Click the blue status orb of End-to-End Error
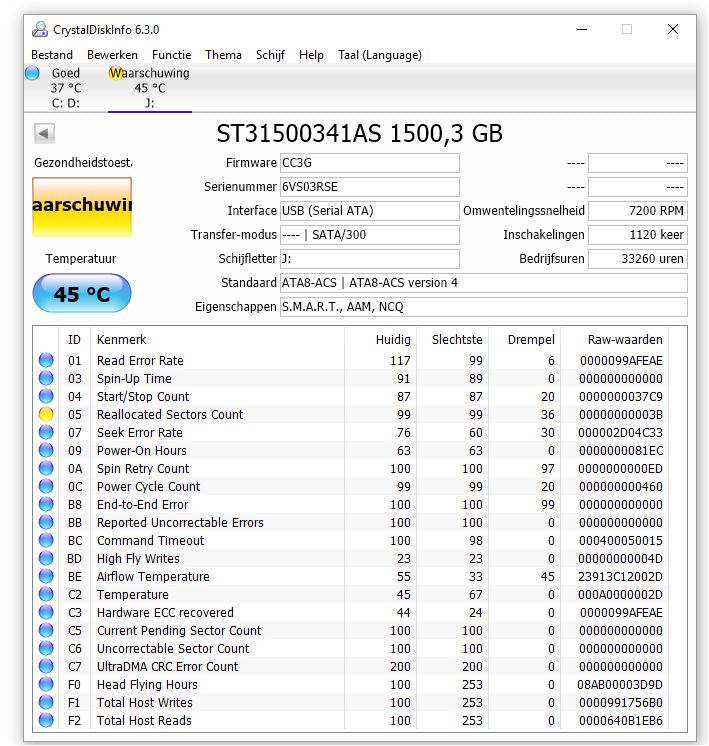Screen dimensions: 709x746 [46, 504]
